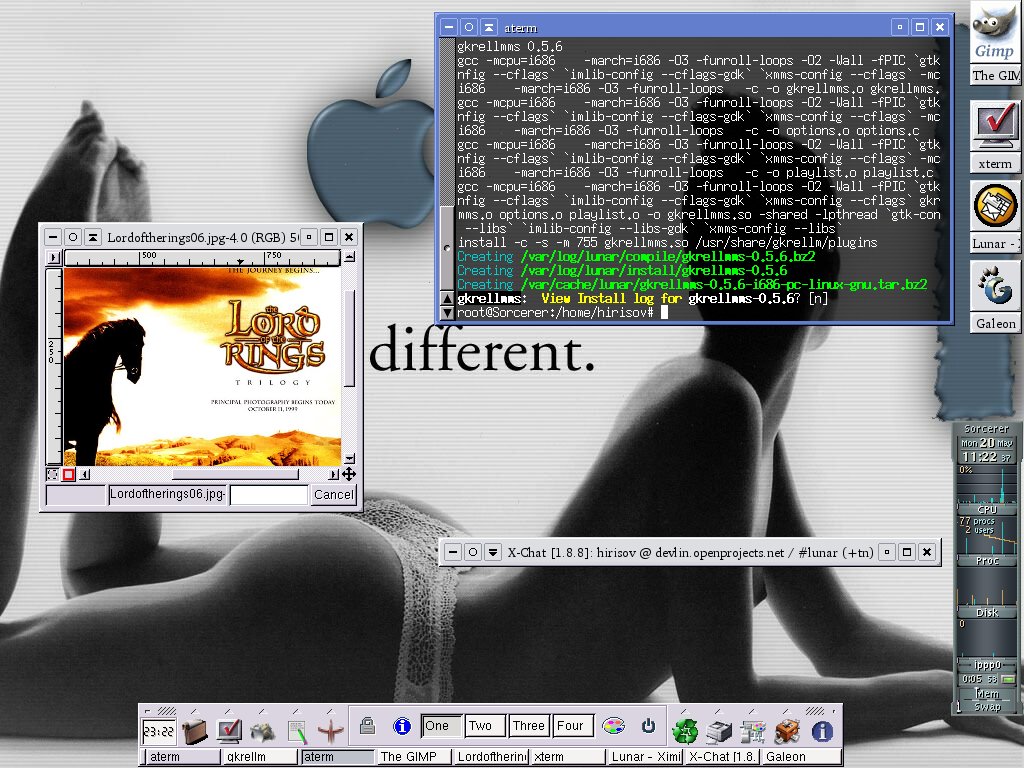Launch the color palette icon in bottom panel
1024x768 pixels.
coord(615,726)
